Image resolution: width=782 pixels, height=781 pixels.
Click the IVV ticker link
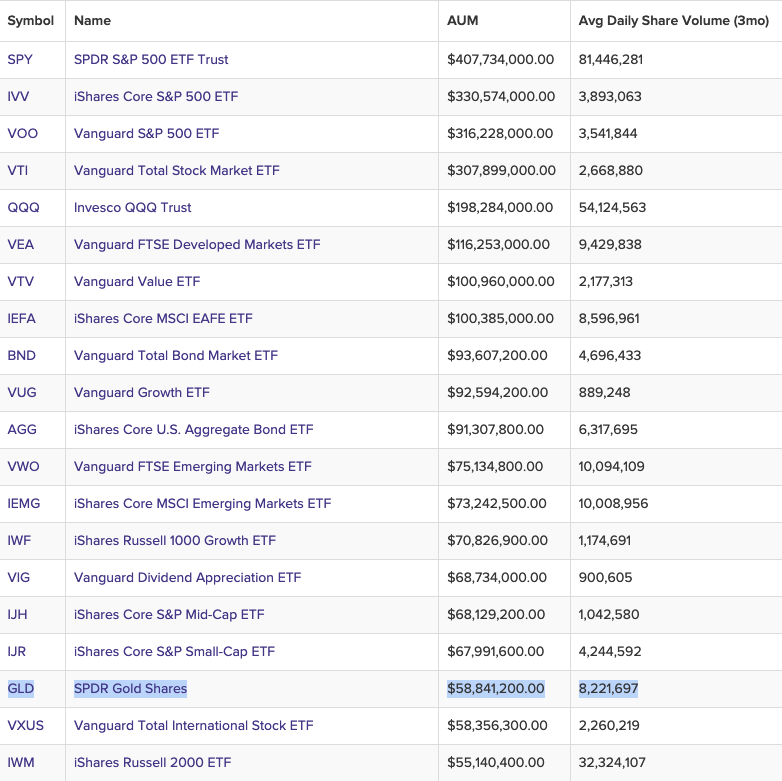18,96
